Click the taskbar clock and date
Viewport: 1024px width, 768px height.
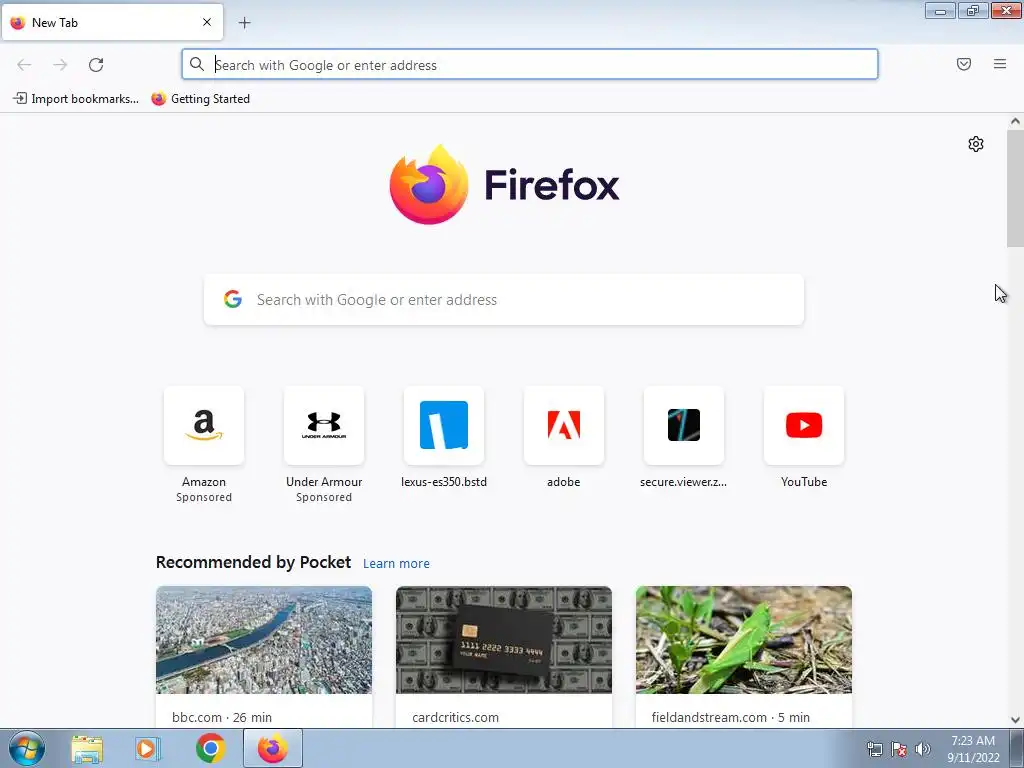[x=973, y=749]
